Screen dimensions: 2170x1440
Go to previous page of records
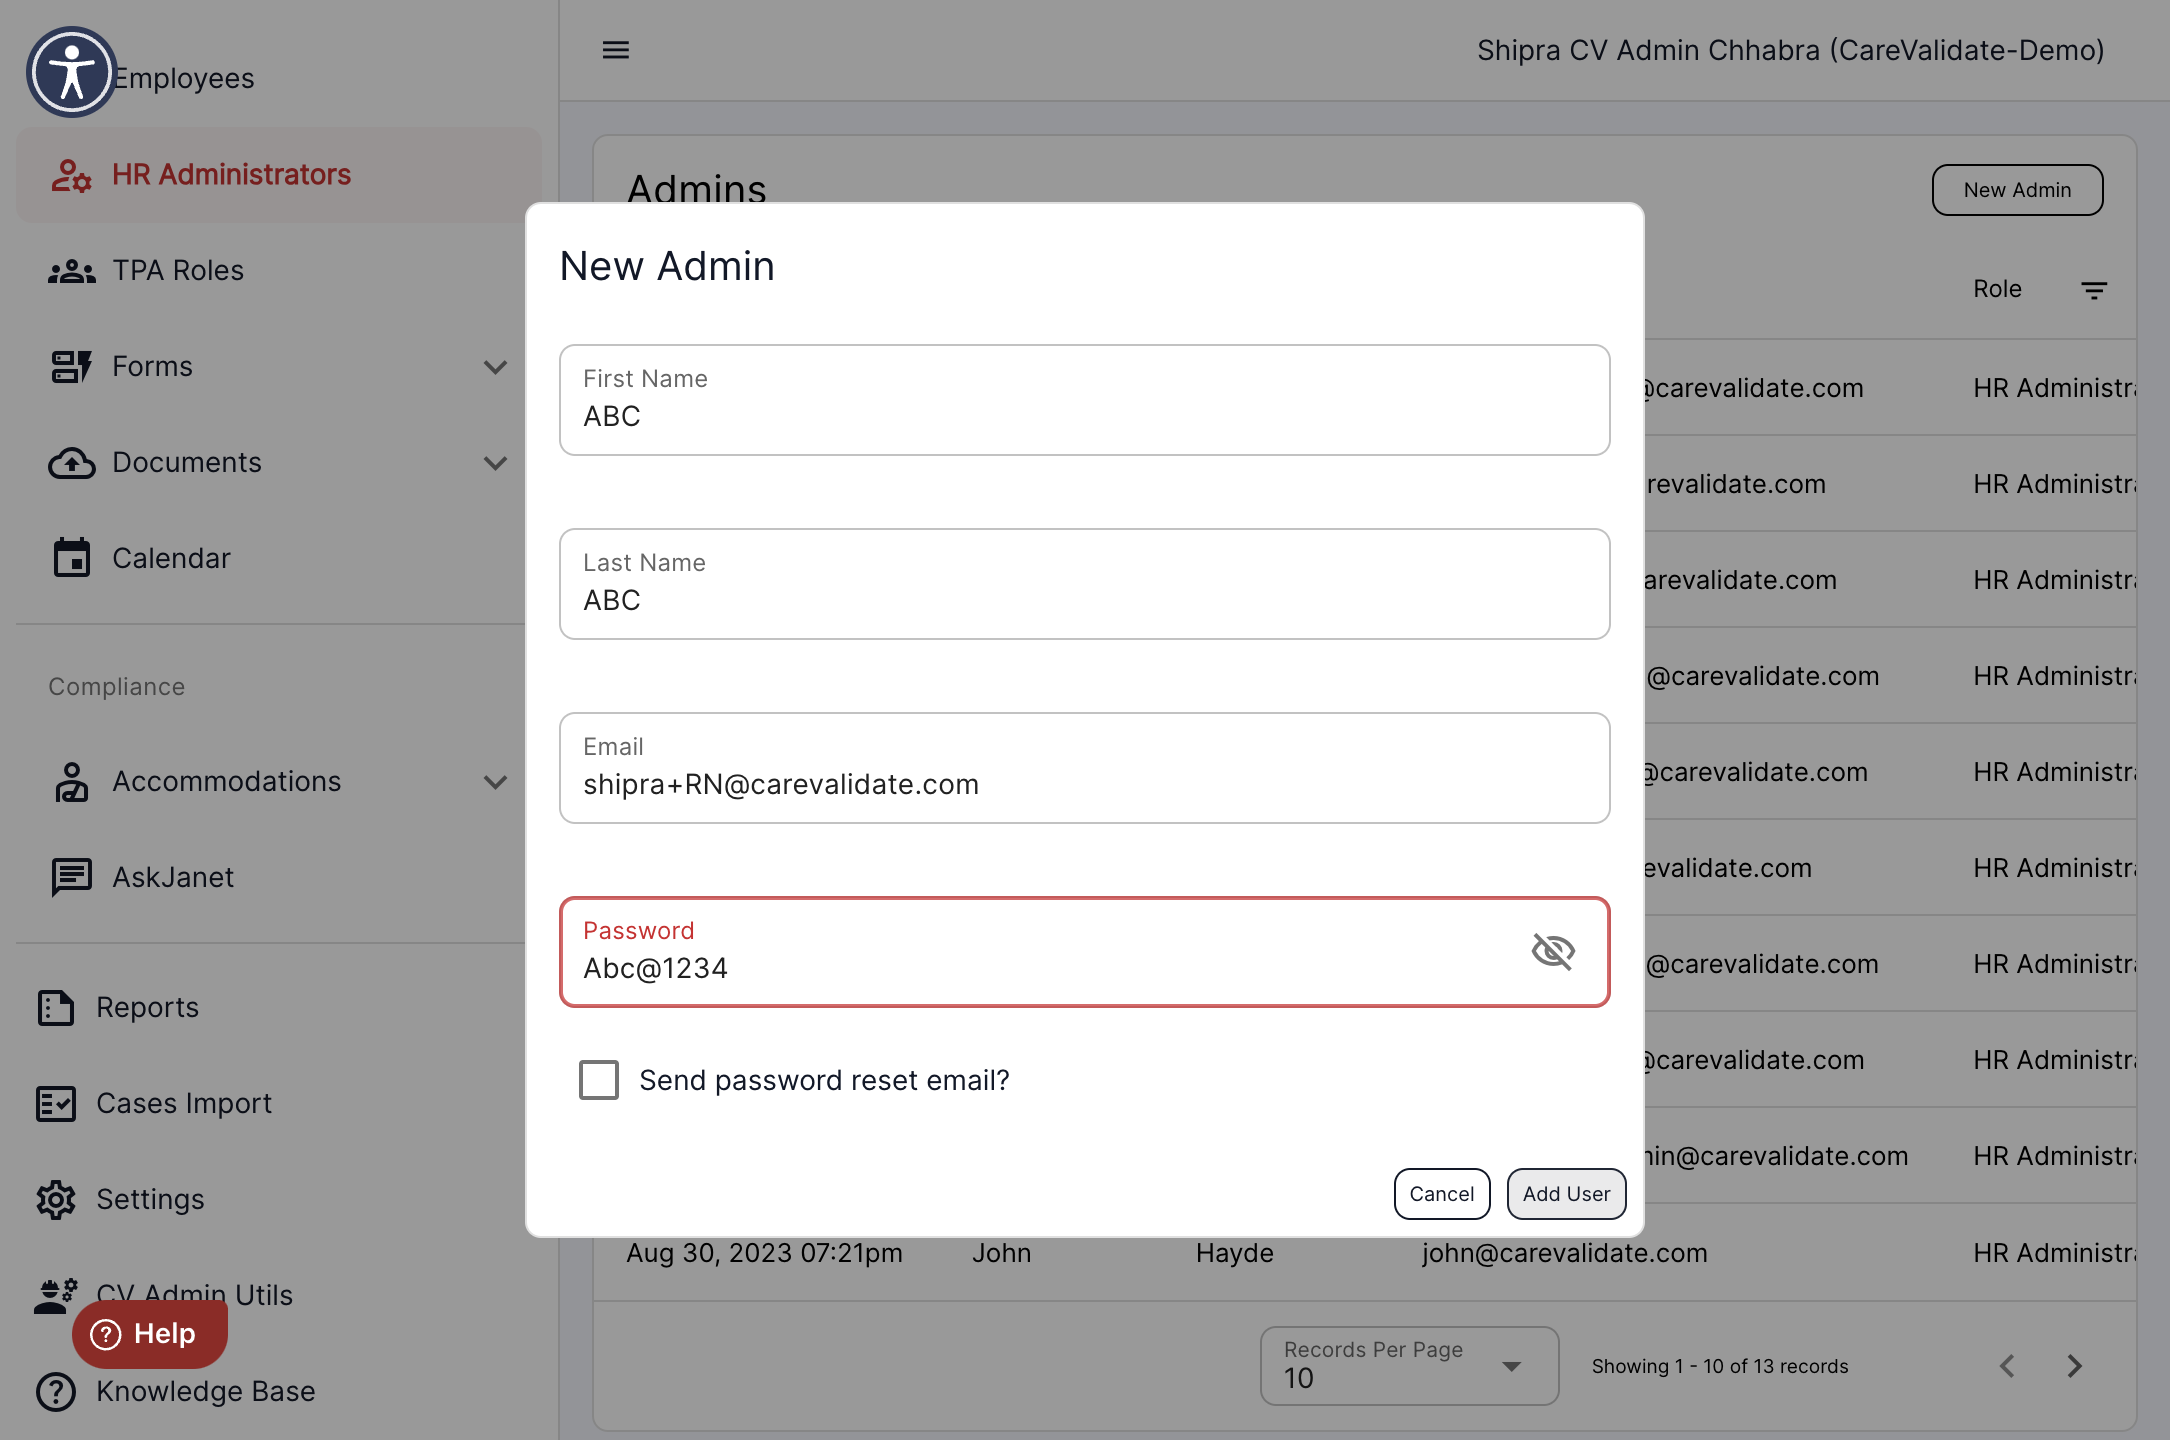(2007, 1366)
